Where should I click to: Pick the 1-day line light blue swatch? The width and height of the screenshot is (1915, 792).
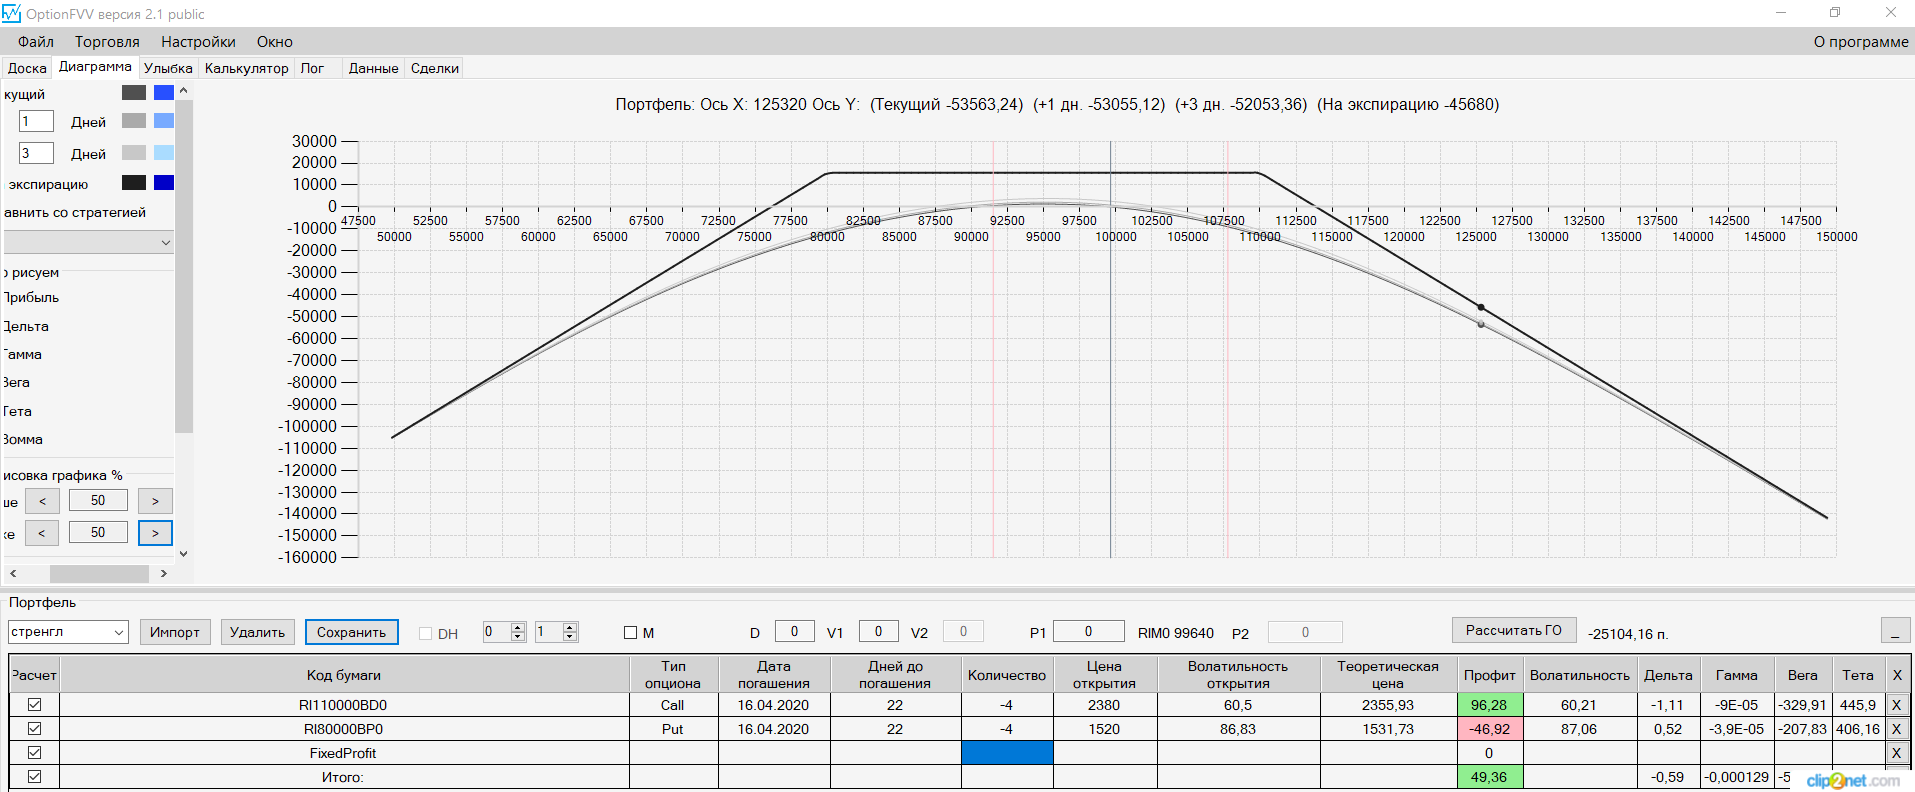pyautogui.click(x=164, y=121)
